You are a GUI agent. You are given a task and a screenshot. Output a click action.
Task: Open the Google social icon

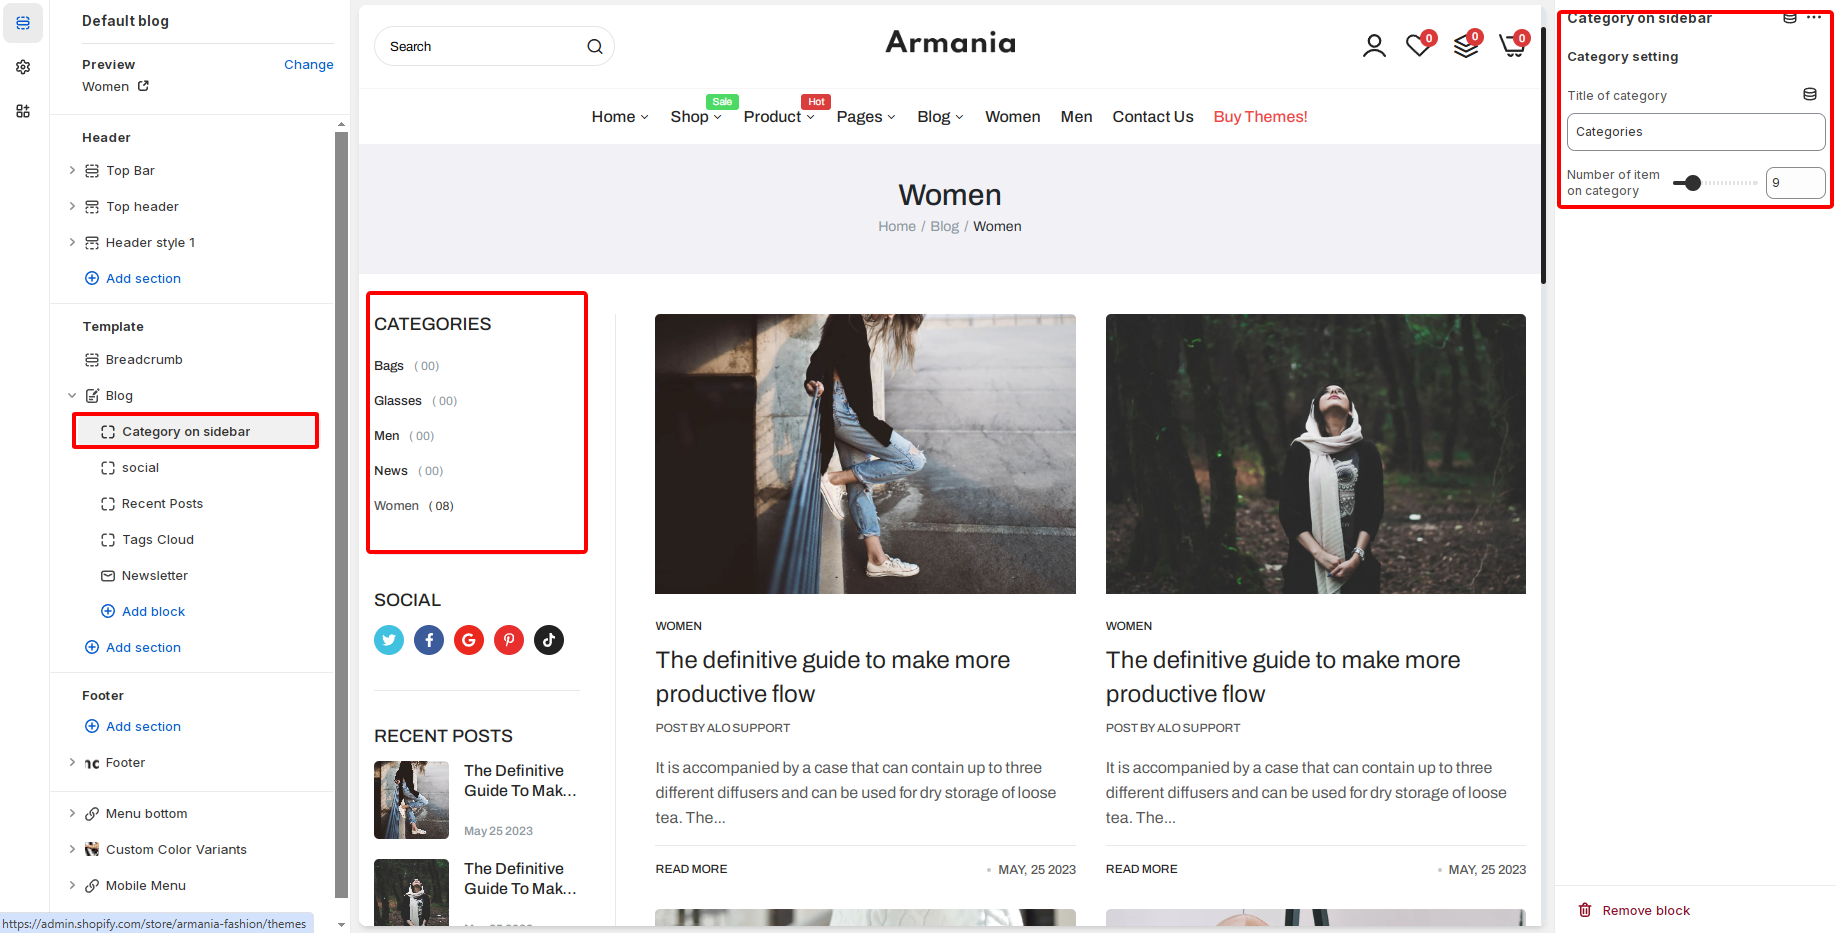point(469,640)
